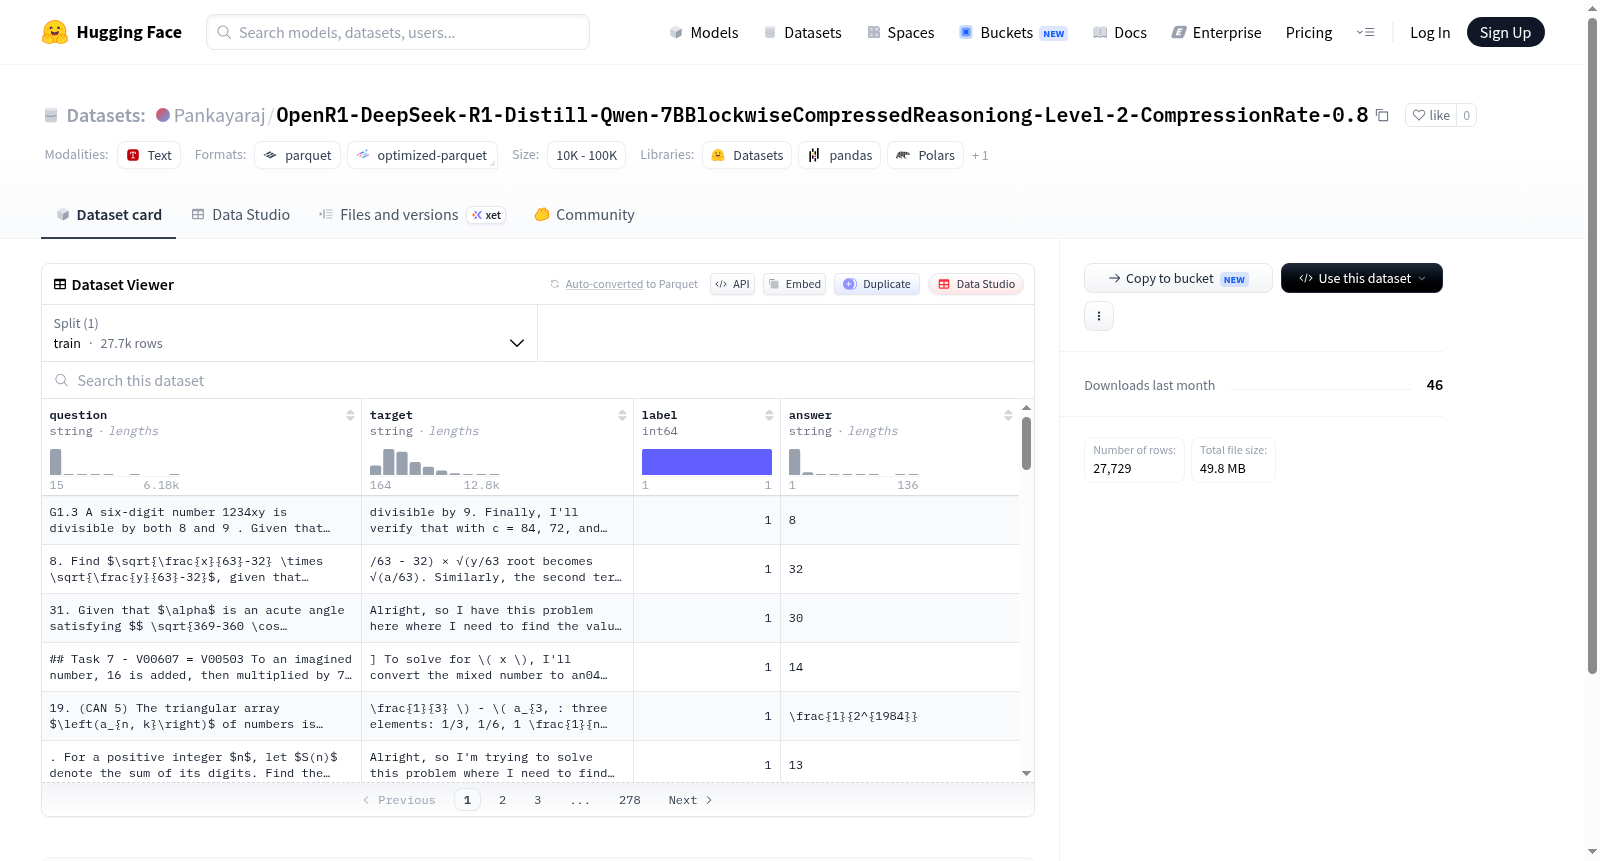The height and width of the screenshot is (861, 1600).
Task: Click the Auto-converted to Parquet link
Action: click(631, 284)
